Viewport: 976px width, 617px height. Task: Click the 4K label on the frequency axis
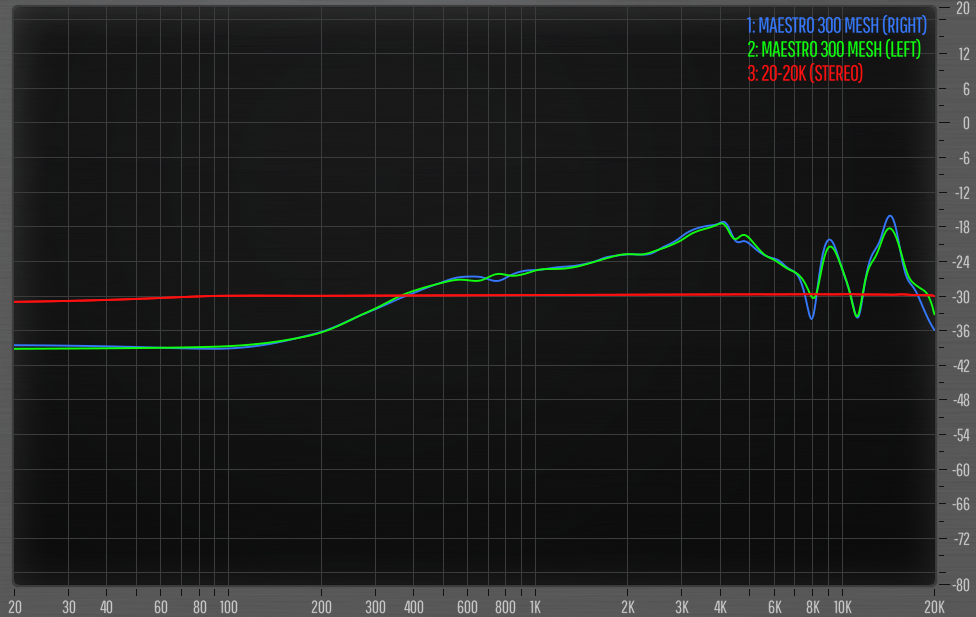(720, 607)
